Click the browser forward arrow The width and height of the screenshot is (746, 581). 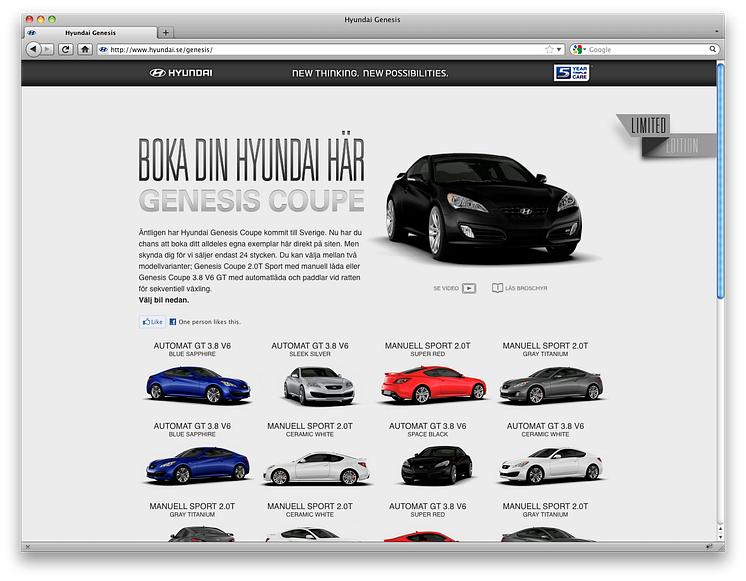point(47,49)
